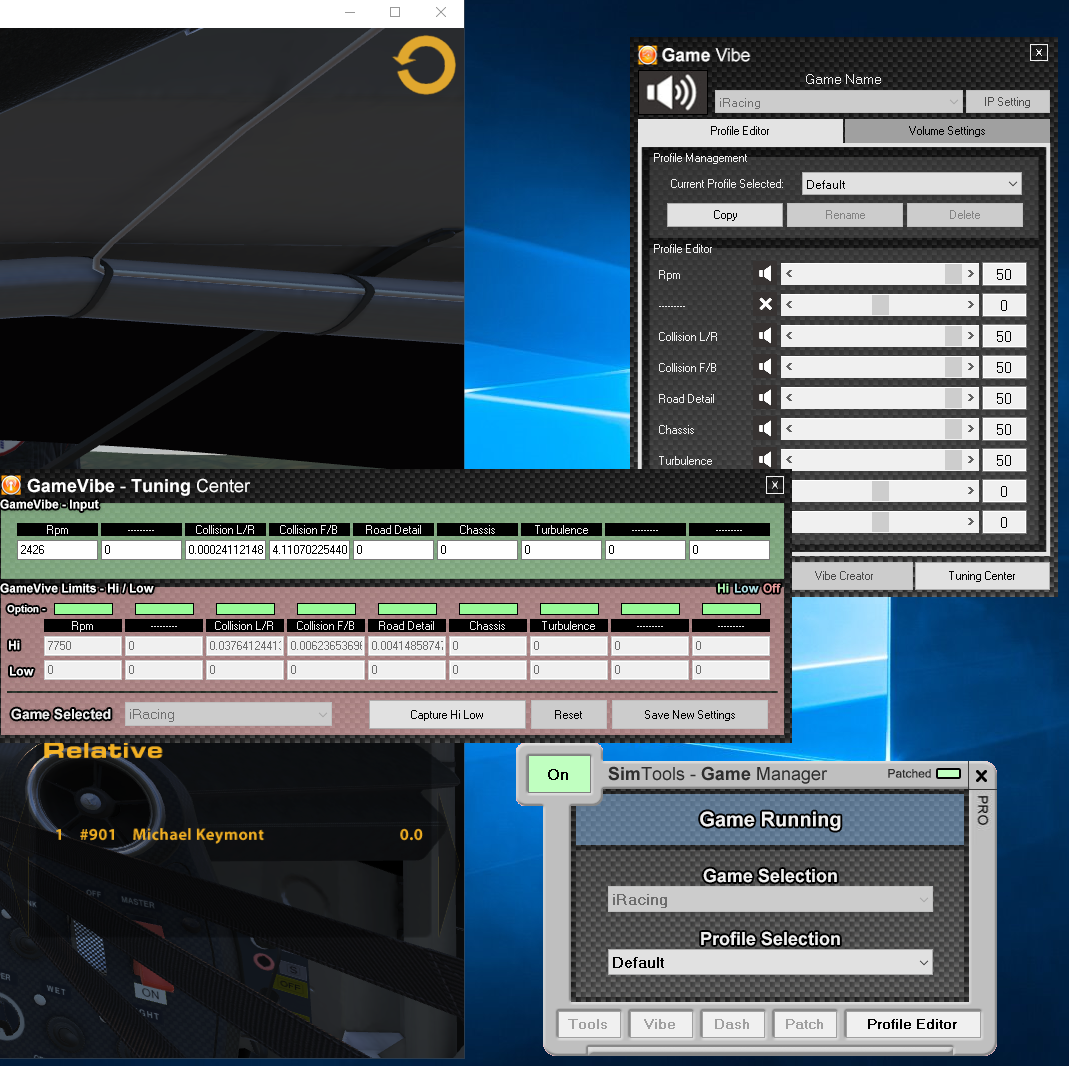Image resolution: width=1069 pixels, height=1066 pixels.
Task: Open the Game Selected dropdown in Tuning Center
Action: click(228, 714)
